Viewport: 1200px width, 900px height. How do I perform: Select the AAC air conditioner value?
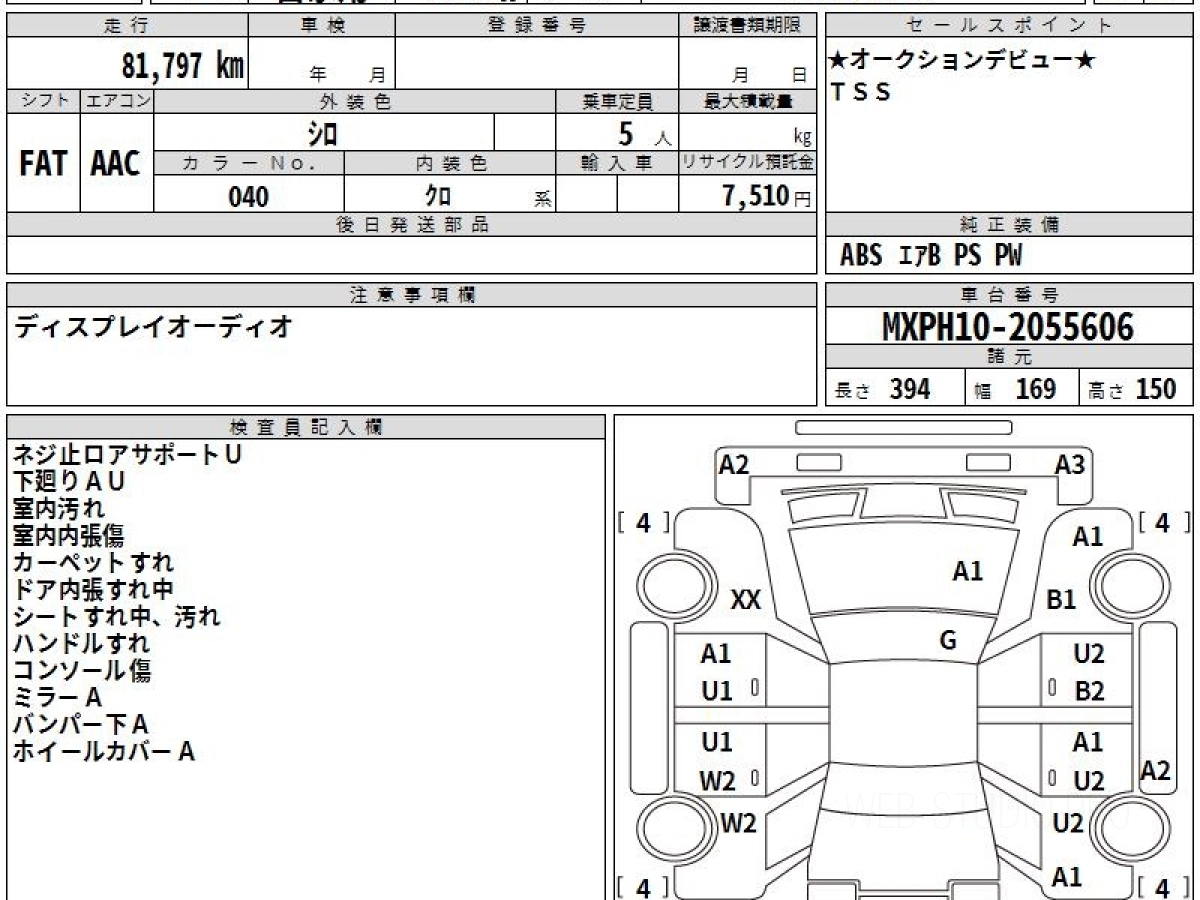(x=116, y=164)
